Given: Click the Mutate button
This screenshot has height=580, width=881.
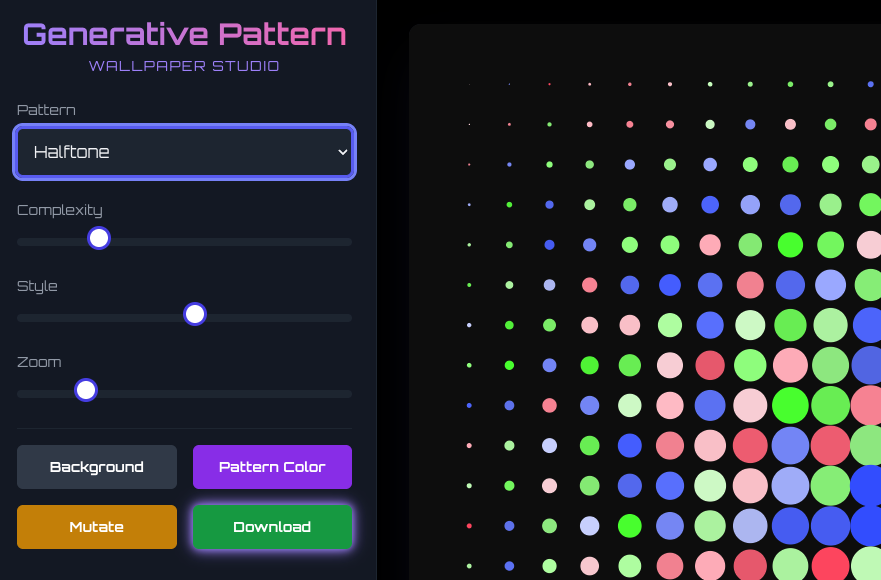Looking at the screenshot, I should 97,527.
